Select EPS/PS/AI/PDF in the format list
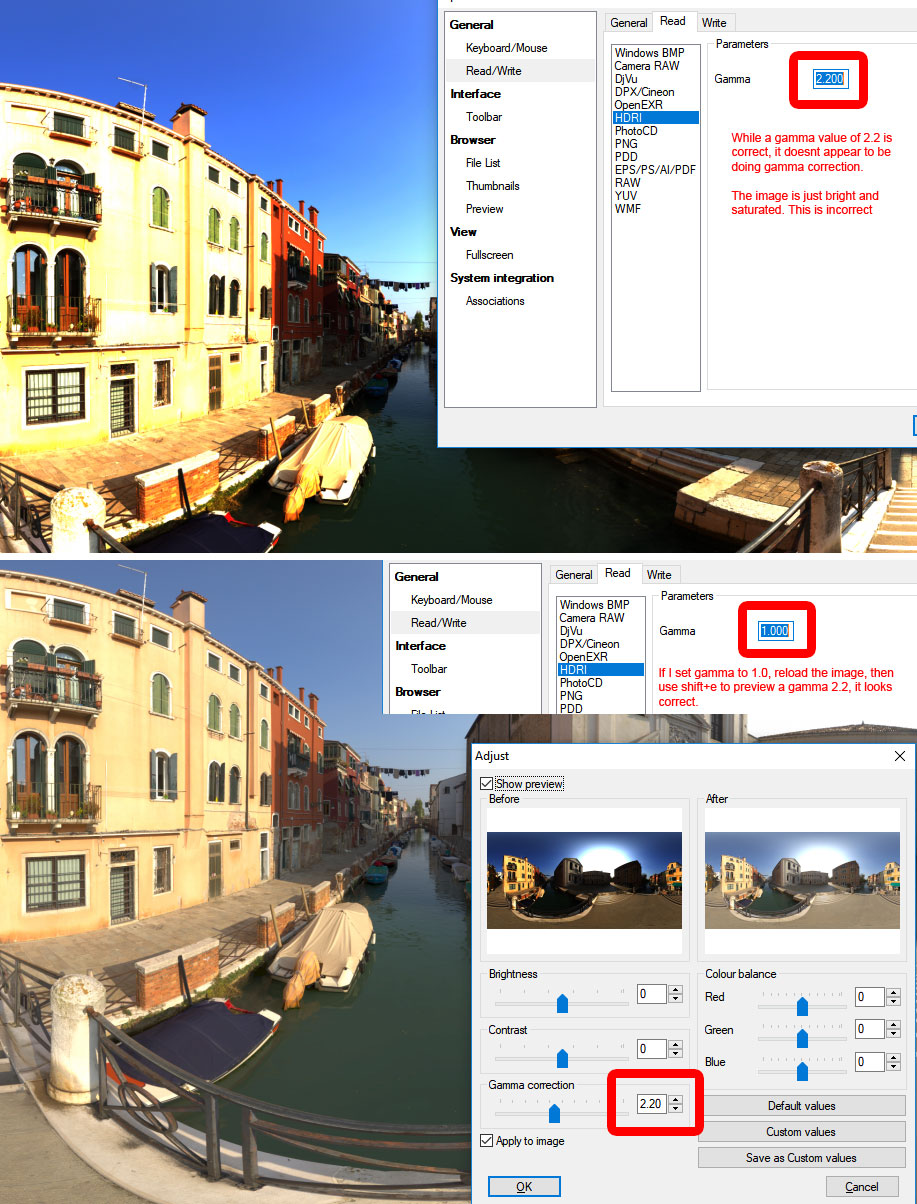 [x=655, y=170]
